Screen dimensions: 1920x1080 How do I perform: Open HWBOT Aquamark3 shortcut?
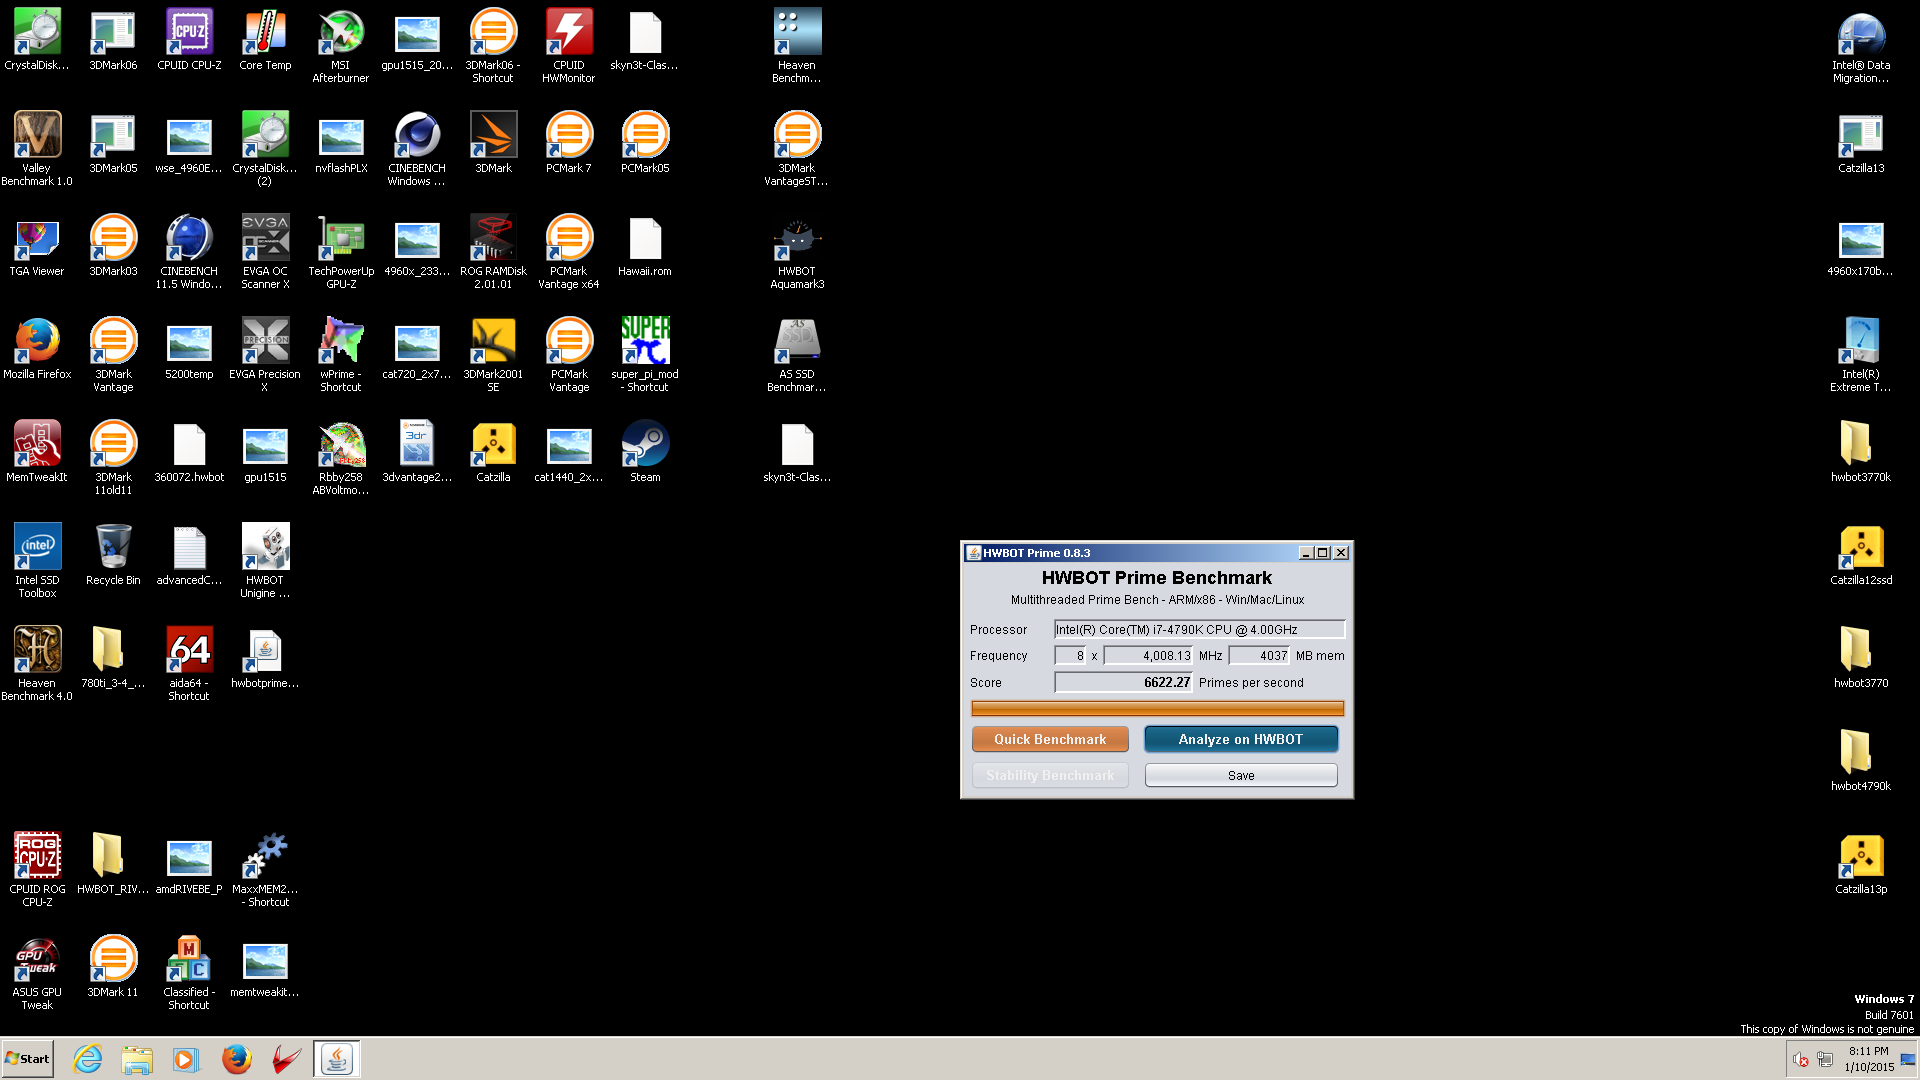(x=797, y=252)
